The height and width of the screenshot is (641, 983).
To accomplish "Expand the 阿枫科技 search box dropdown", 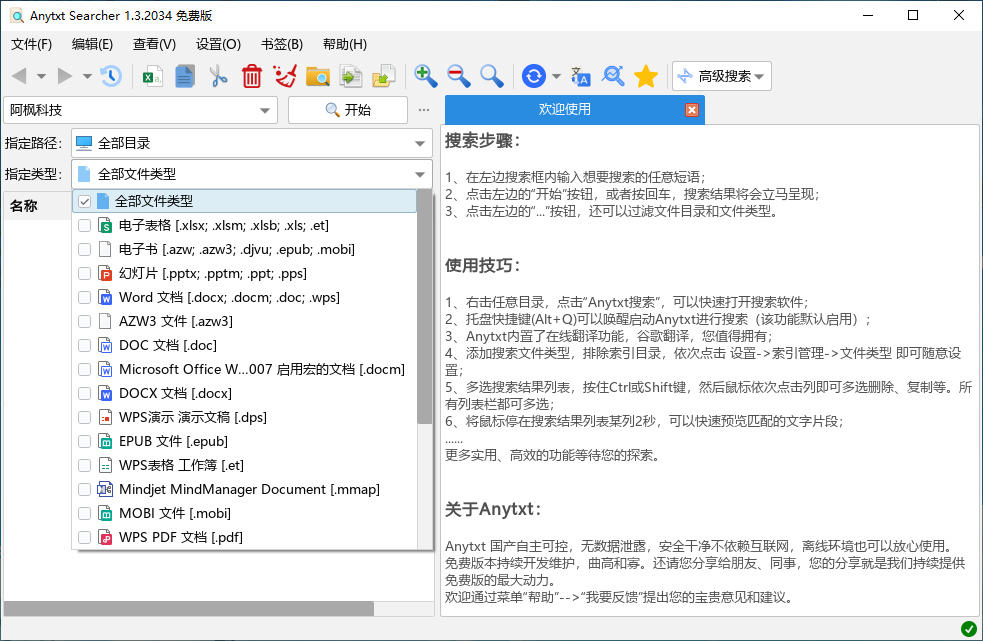I will pyautogui.click(x=265, y=111).
